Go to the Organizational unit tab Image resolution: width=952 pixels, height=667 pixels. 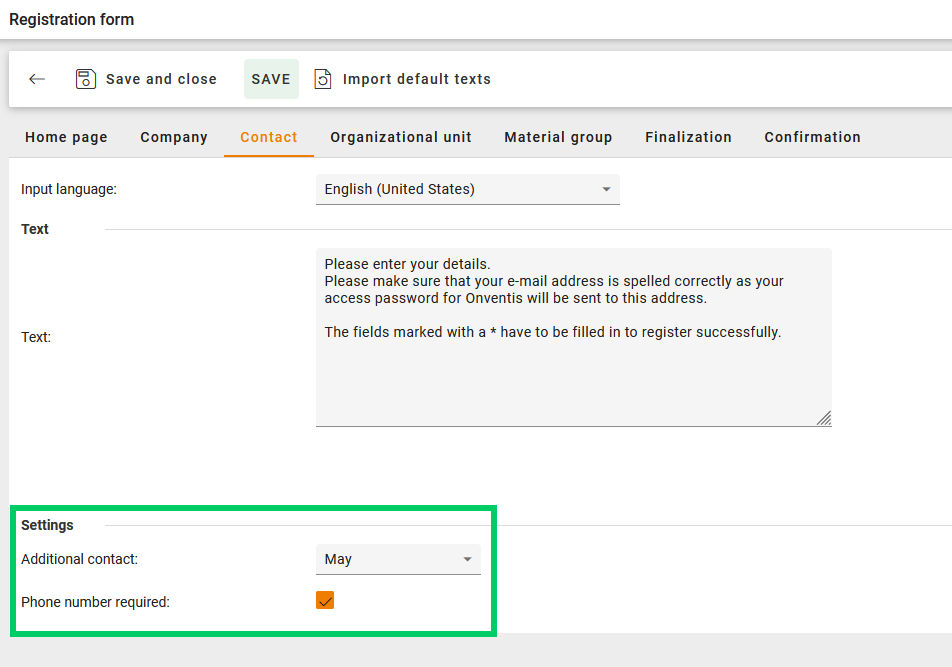point(401,137)
